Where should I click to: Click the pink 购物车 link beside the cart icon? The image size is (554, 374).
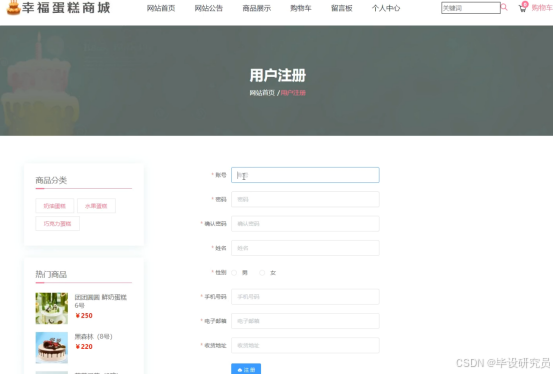point(542,8)
